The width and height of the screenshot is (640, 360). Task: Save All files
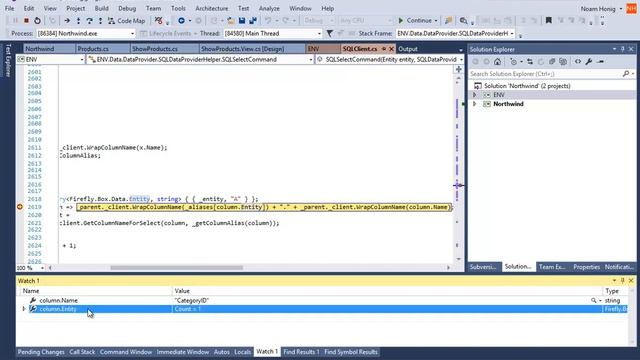(x=253, y=20)
